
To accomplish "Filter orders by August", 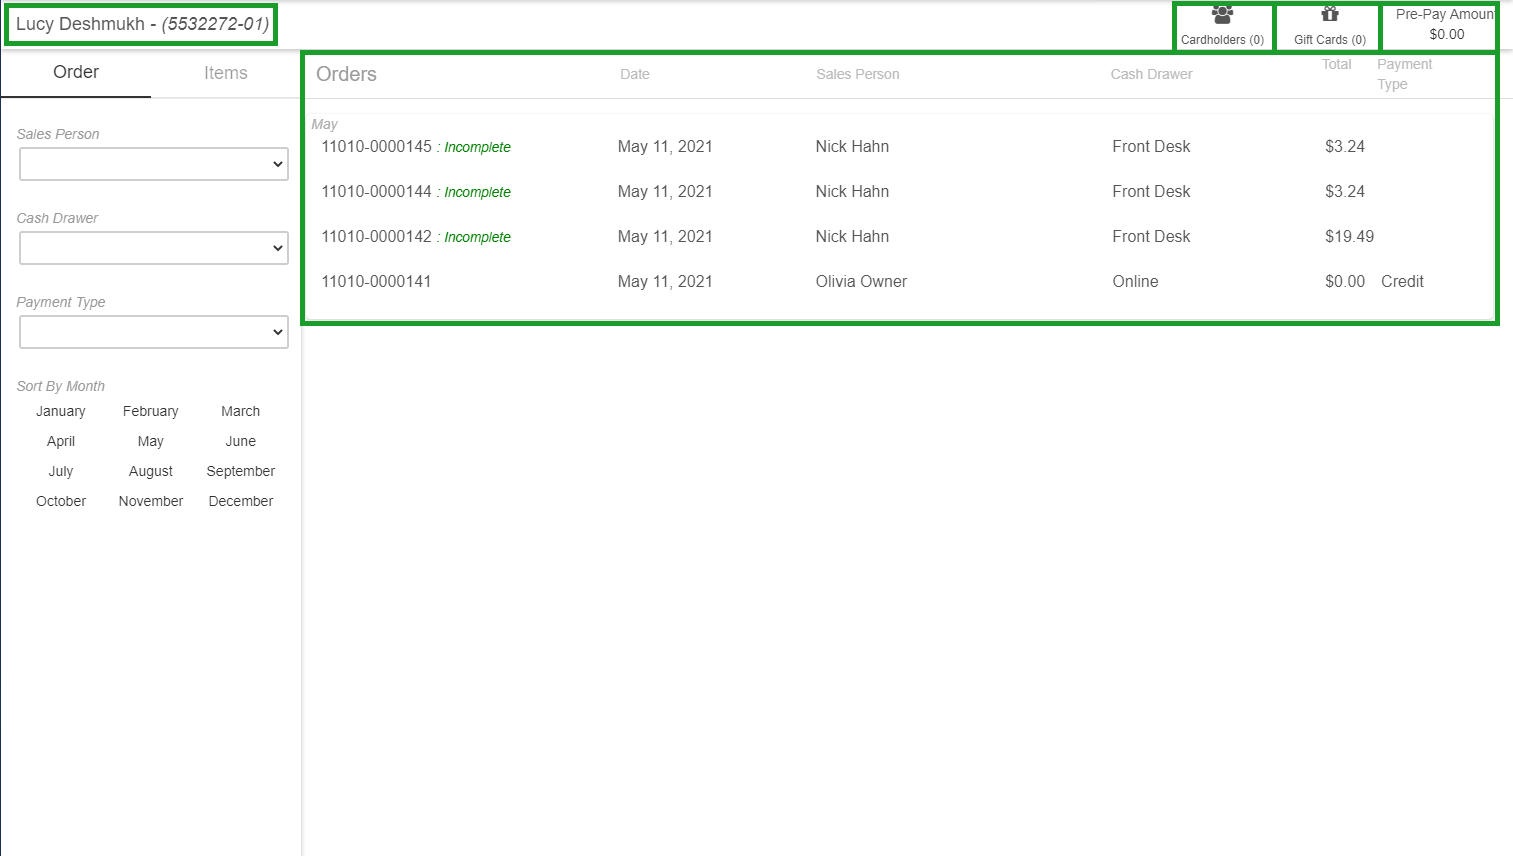I will [x=151, y=471].
